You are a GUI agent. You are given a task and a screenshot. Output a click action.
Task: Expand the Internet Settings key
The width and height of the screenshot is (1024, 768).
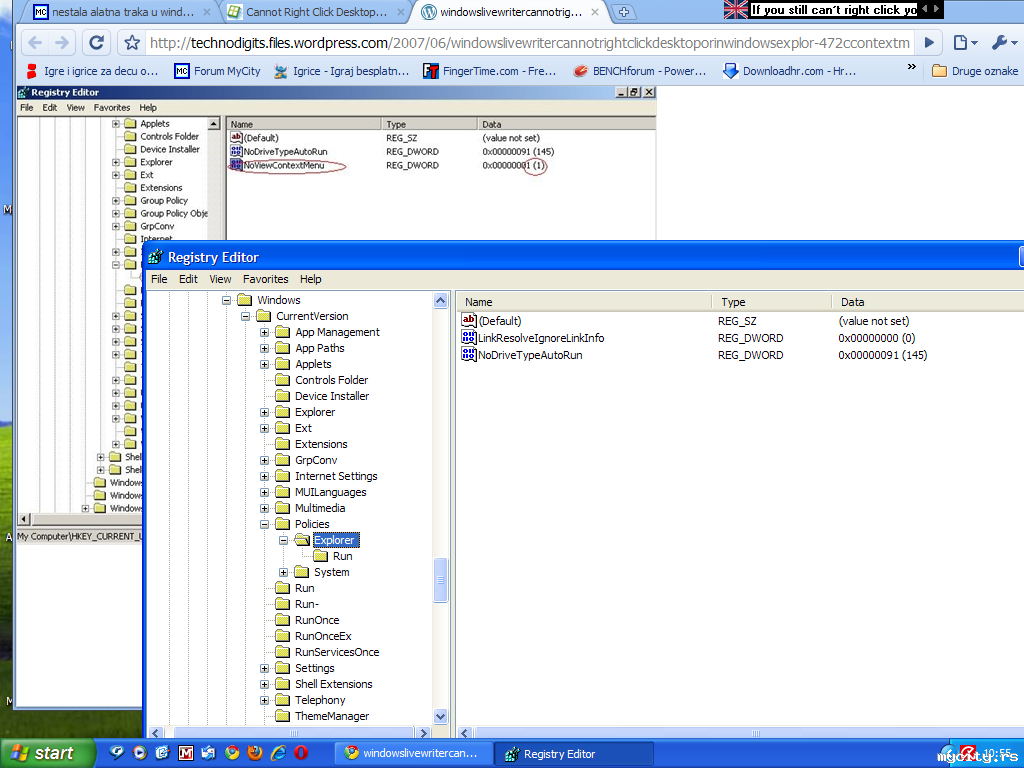pos(264,476)
